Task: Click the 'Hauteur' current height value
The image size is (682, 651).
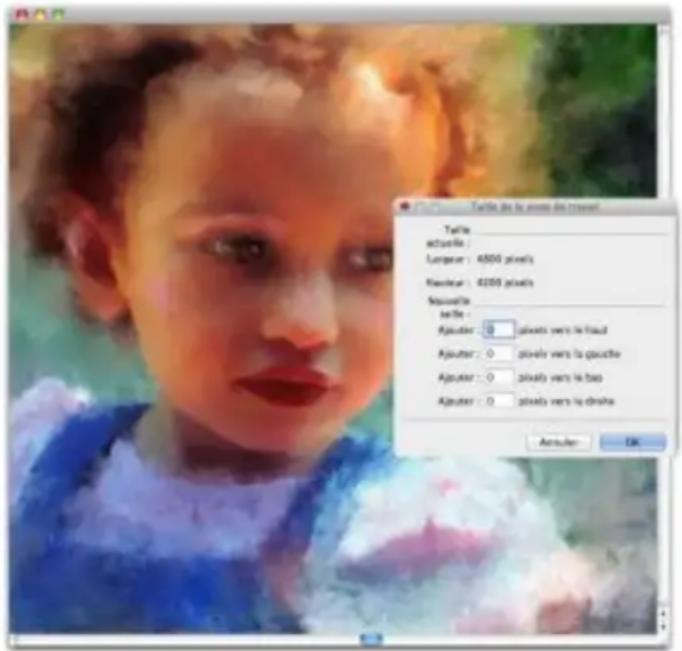Action: tap(505, 283)
